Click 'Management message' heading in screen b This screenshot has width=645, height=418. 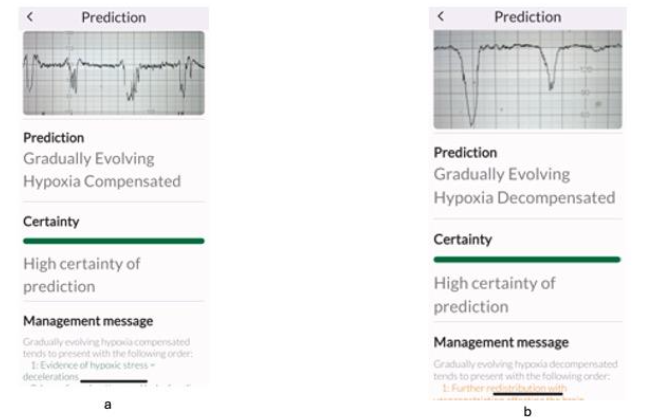coord(501,342)
